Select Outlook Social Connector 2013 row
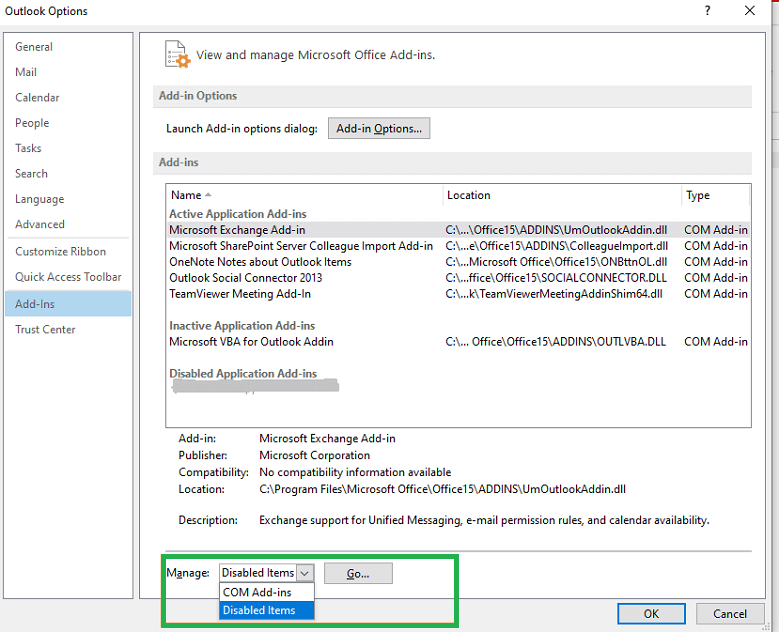 [x=458, y=278]
